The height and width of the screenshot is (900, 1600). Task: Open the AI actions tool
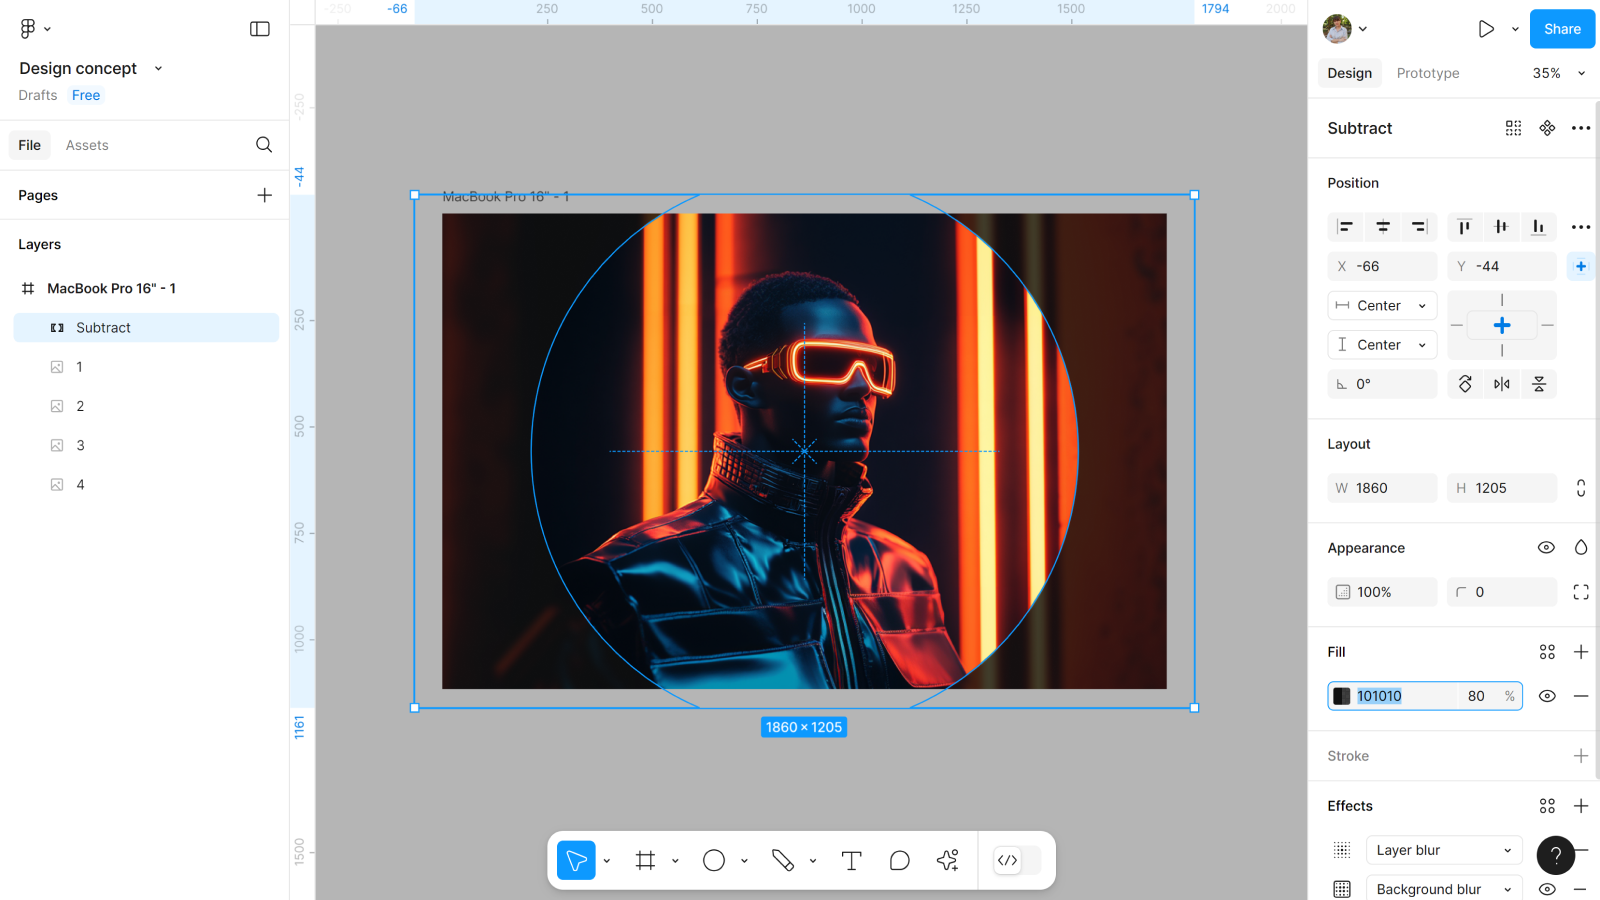[947, 861]
